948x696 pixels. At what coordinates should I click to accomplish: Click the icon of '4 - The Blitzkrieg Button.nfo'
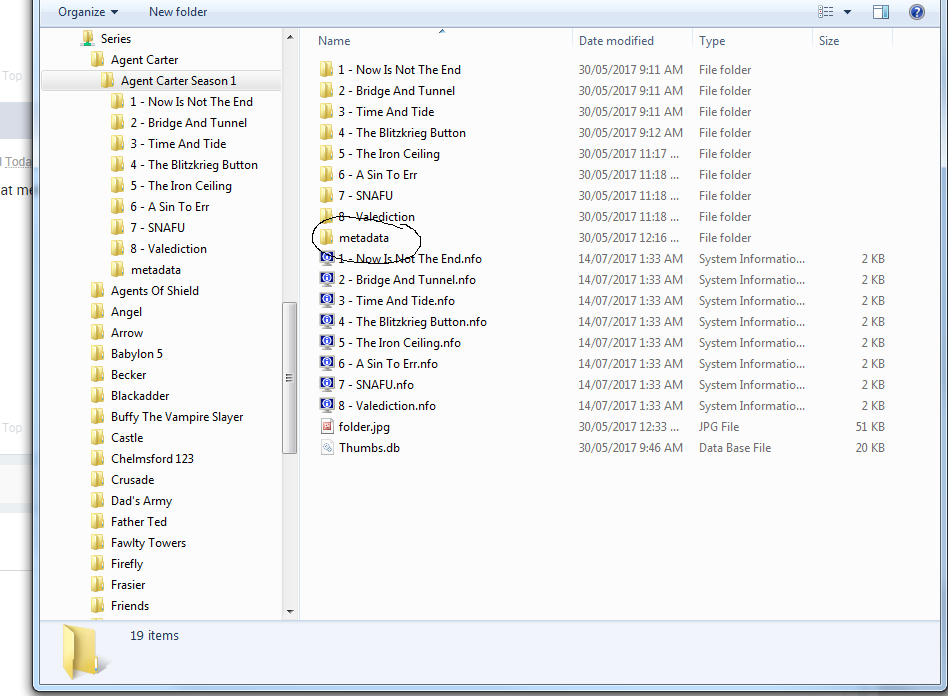[326, 321]
